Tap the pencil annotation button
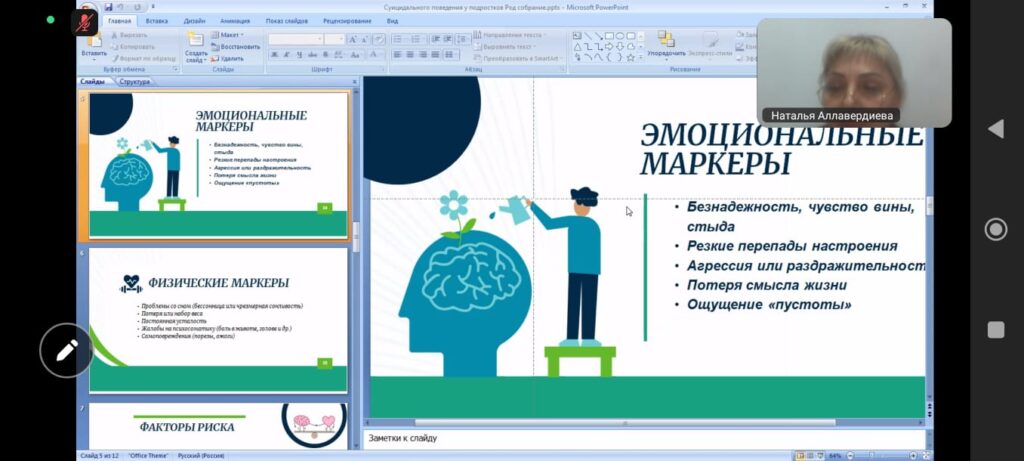Image resolution: width=1024 pixels, height=461 pixels. 66,350
